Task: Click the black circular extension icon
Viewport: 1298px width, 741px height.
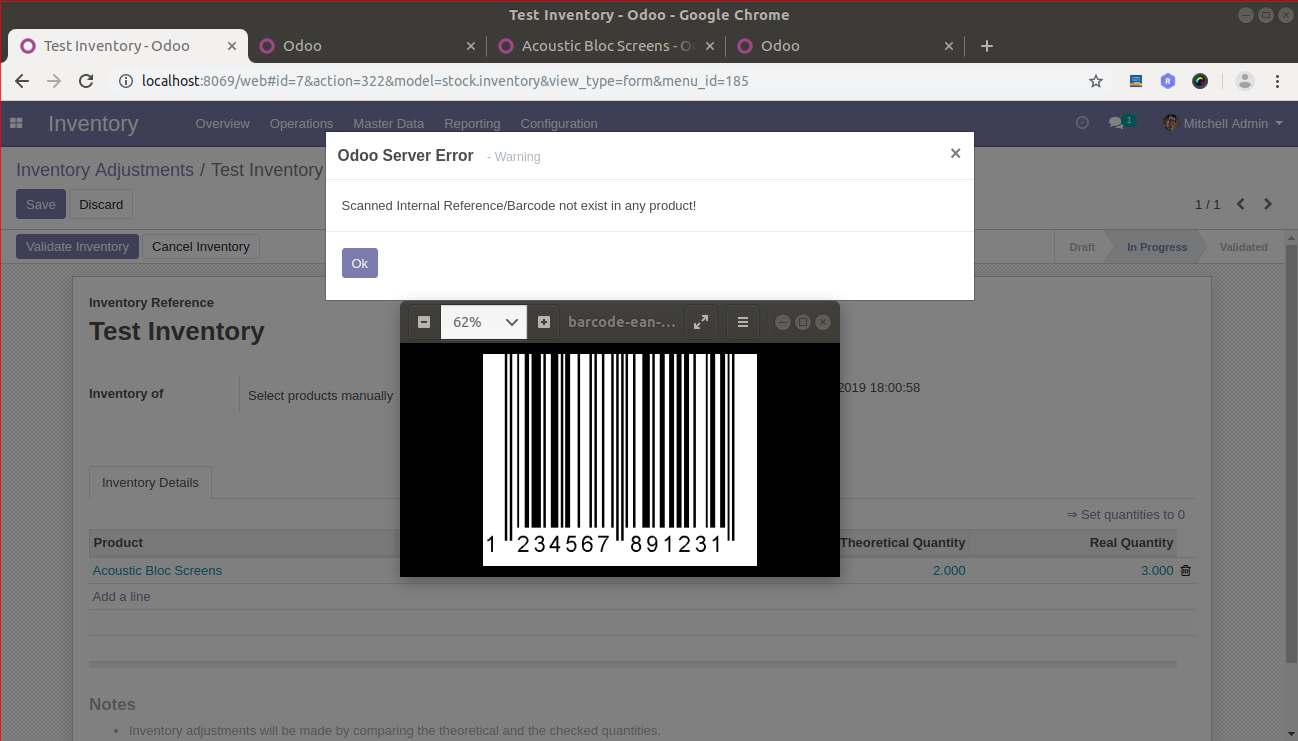Action: [1200, 81]
